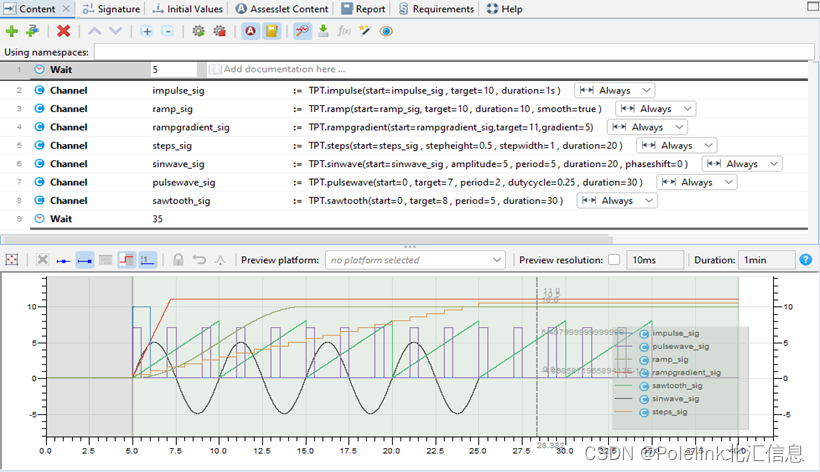
Task: Expand all steps with the plus icon
Action: [147, 31]
